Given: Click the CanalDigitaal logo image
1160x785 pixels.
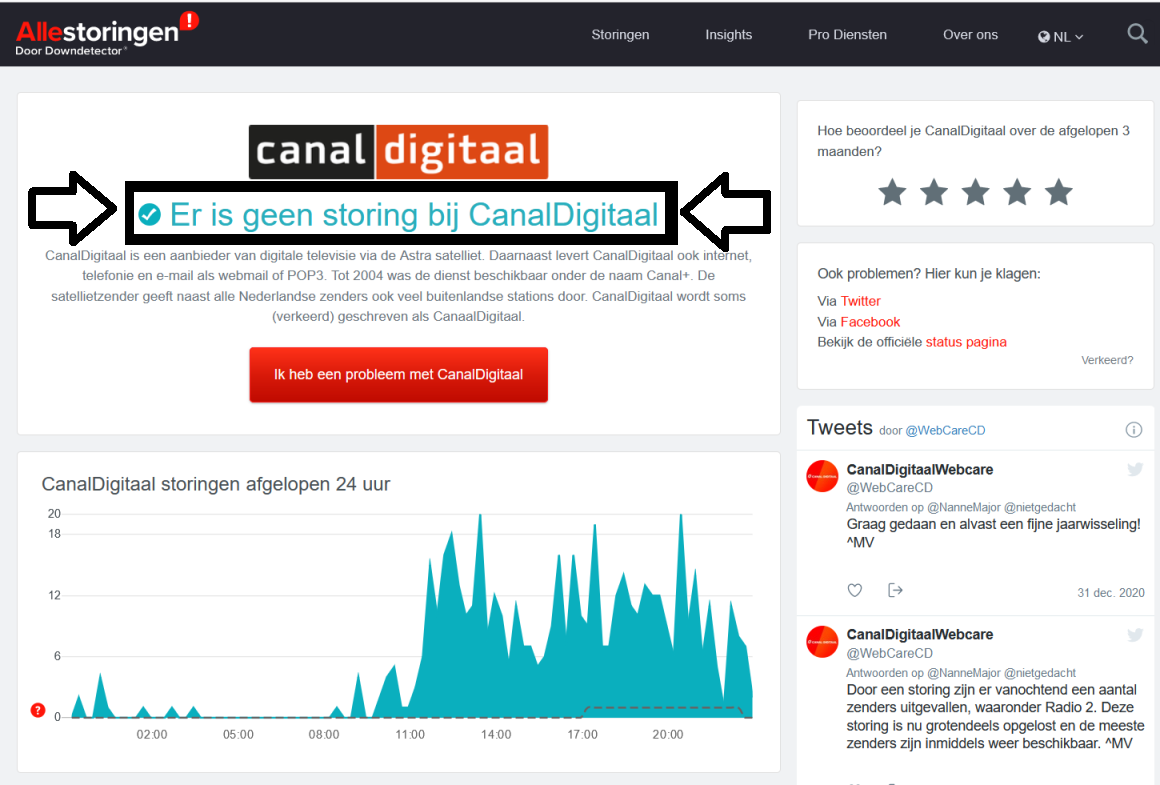Looking at the screenshot, I should [398, 152].
